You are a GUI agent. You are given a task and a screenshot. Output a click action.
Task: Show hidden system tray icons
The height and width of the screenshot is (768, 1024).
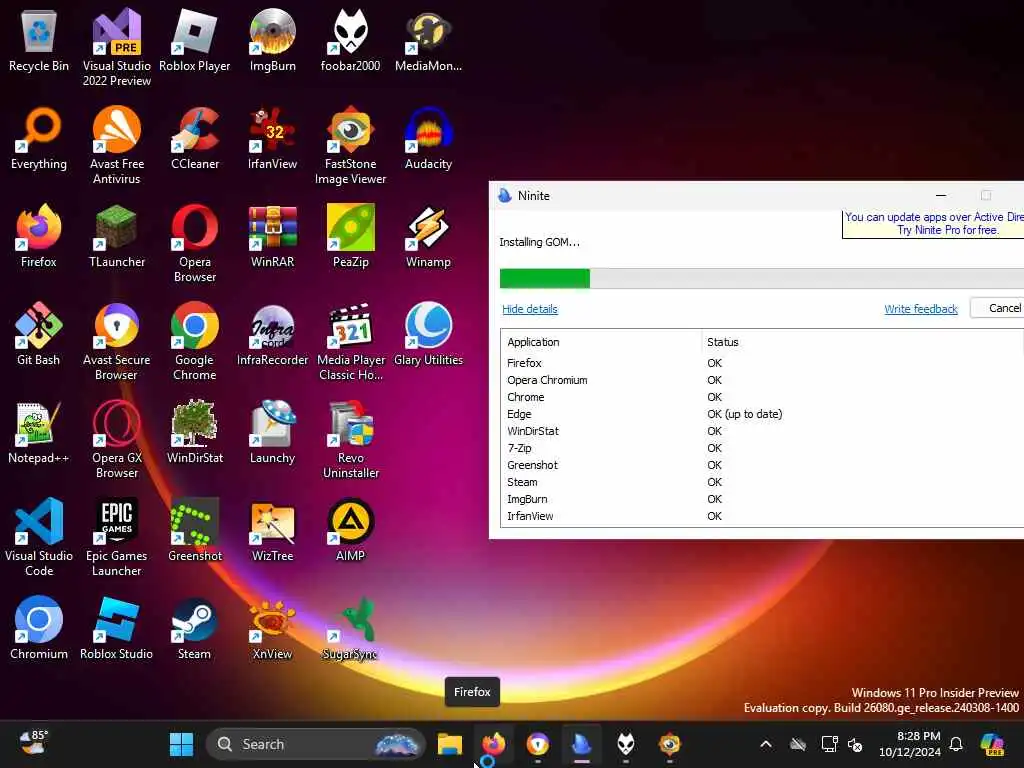coord(765,744)
